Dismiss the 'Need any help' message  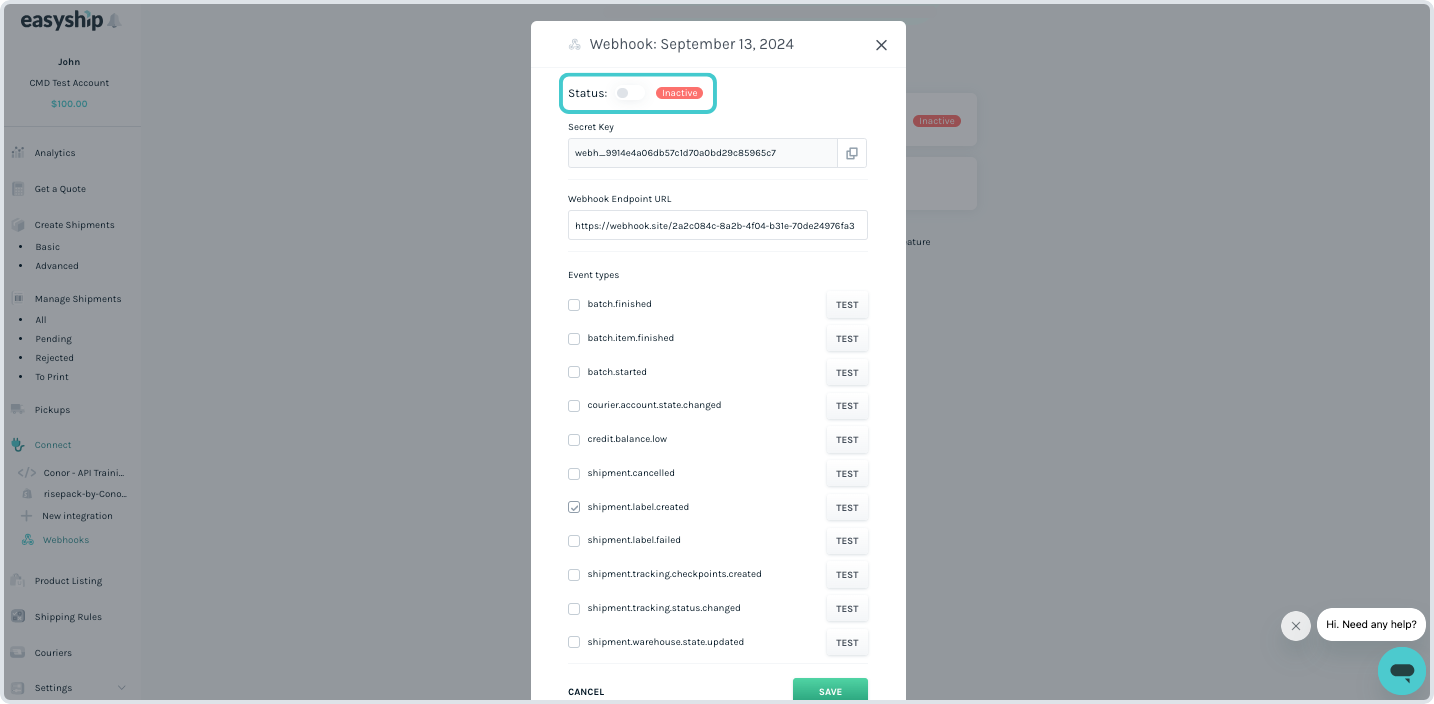pos(1295,626)
